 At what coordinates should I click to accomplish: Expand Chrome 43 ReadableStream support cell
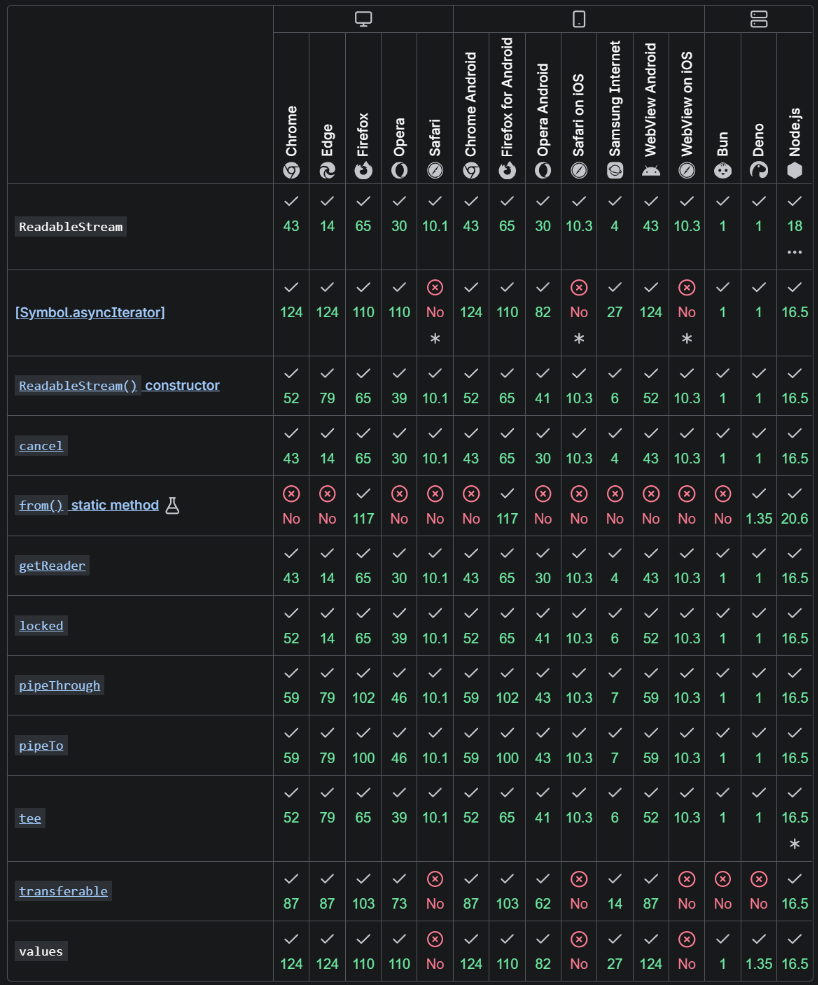coord(291,227)
